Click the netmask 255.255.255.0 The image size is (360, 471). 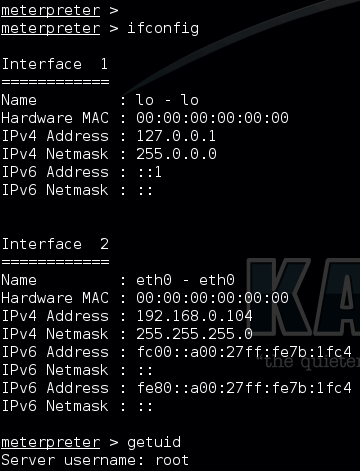(194, 334)
